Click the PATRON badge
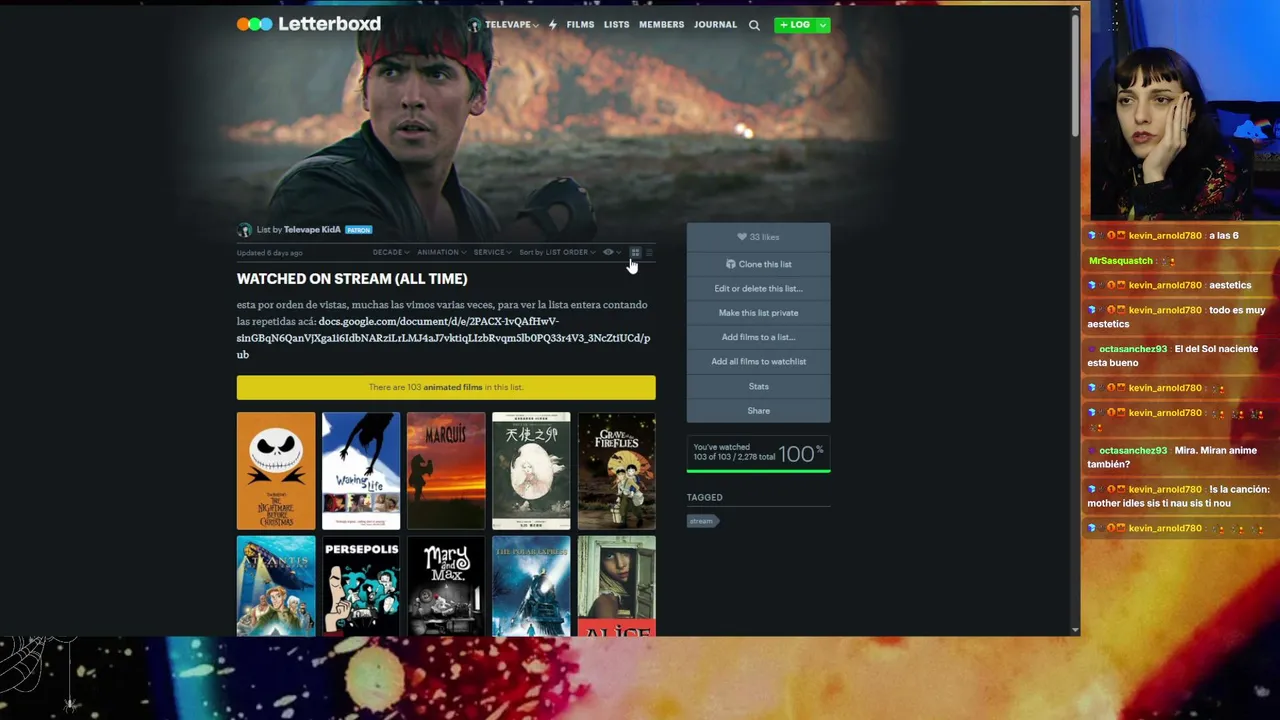This screenshot has height=720, width=1280. [x=358, y=230]
